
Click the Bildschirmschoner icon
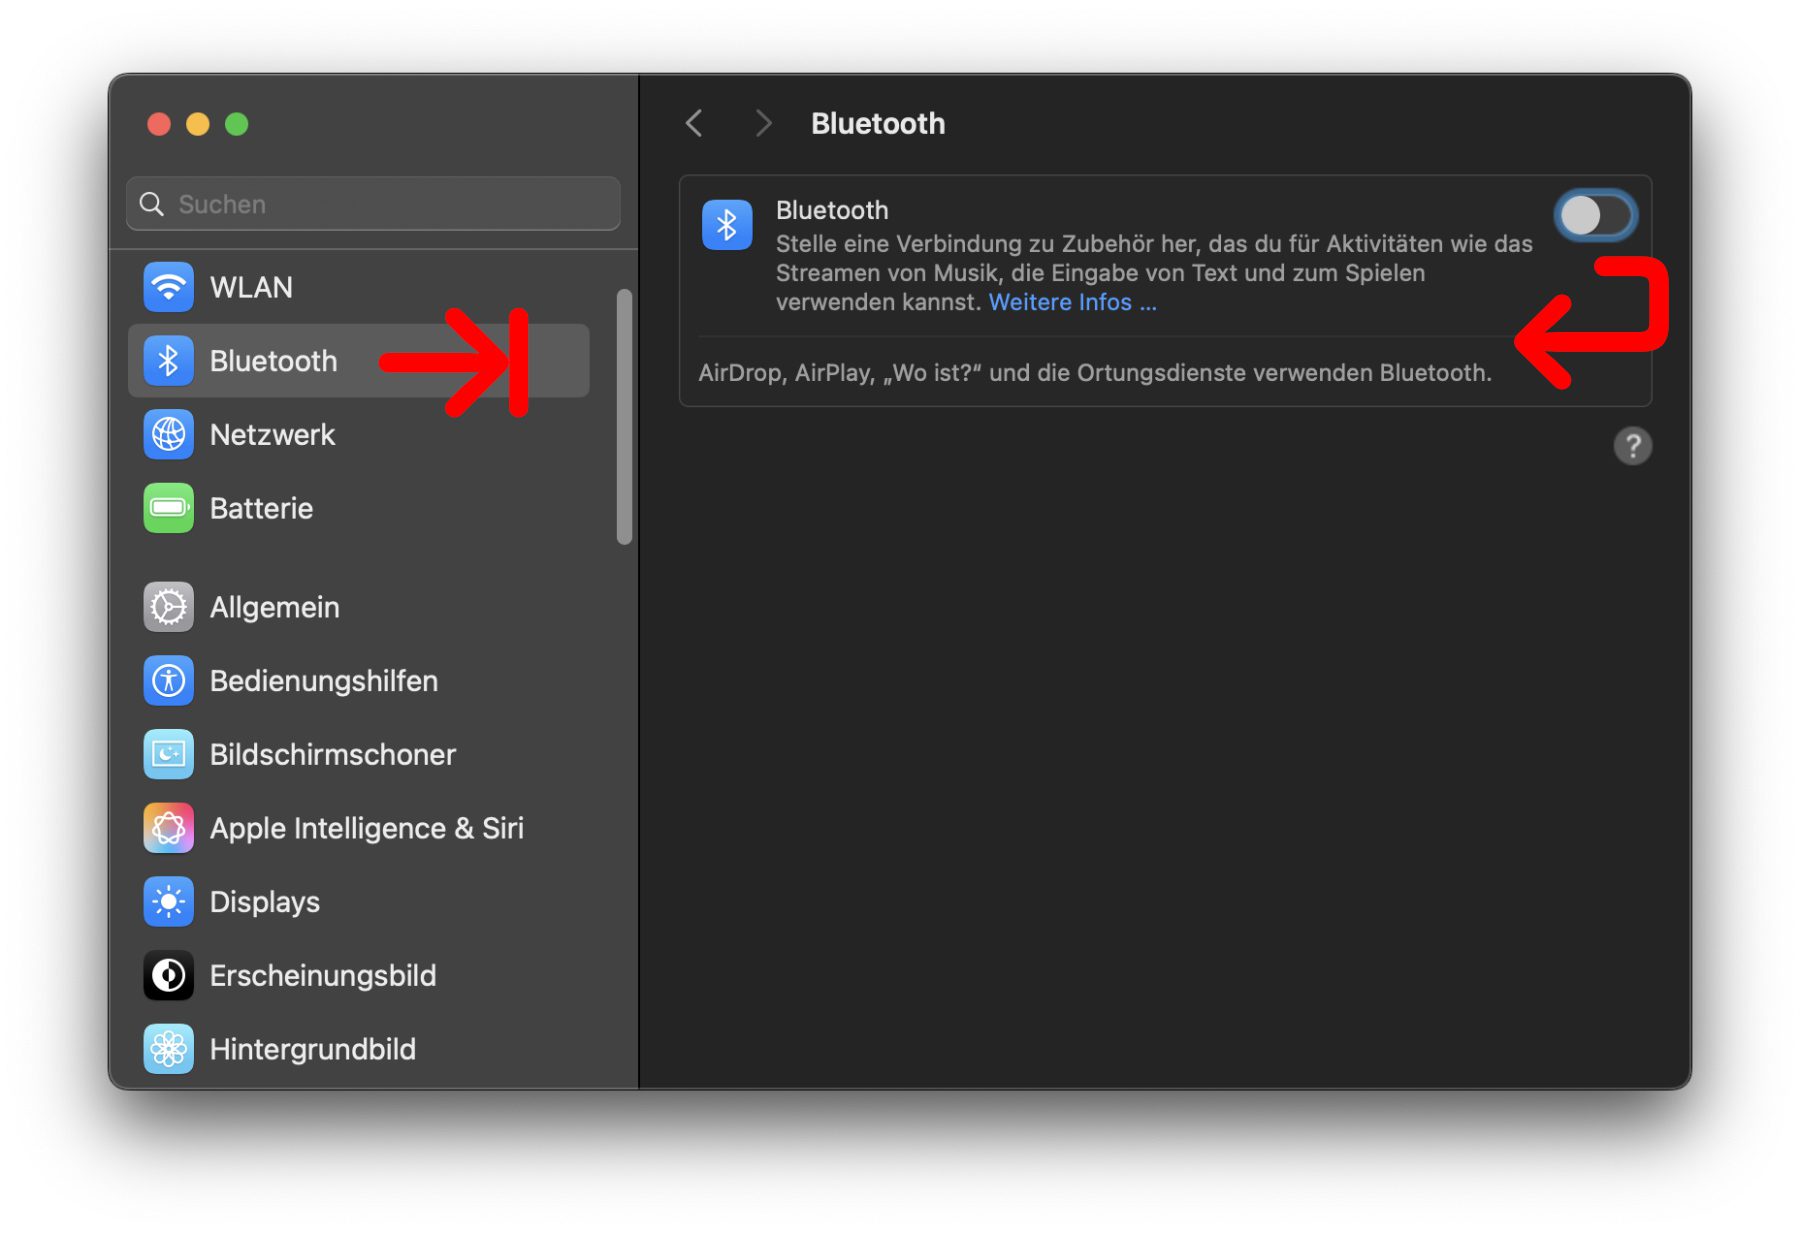pyautogui.click(x=168, y=754)
